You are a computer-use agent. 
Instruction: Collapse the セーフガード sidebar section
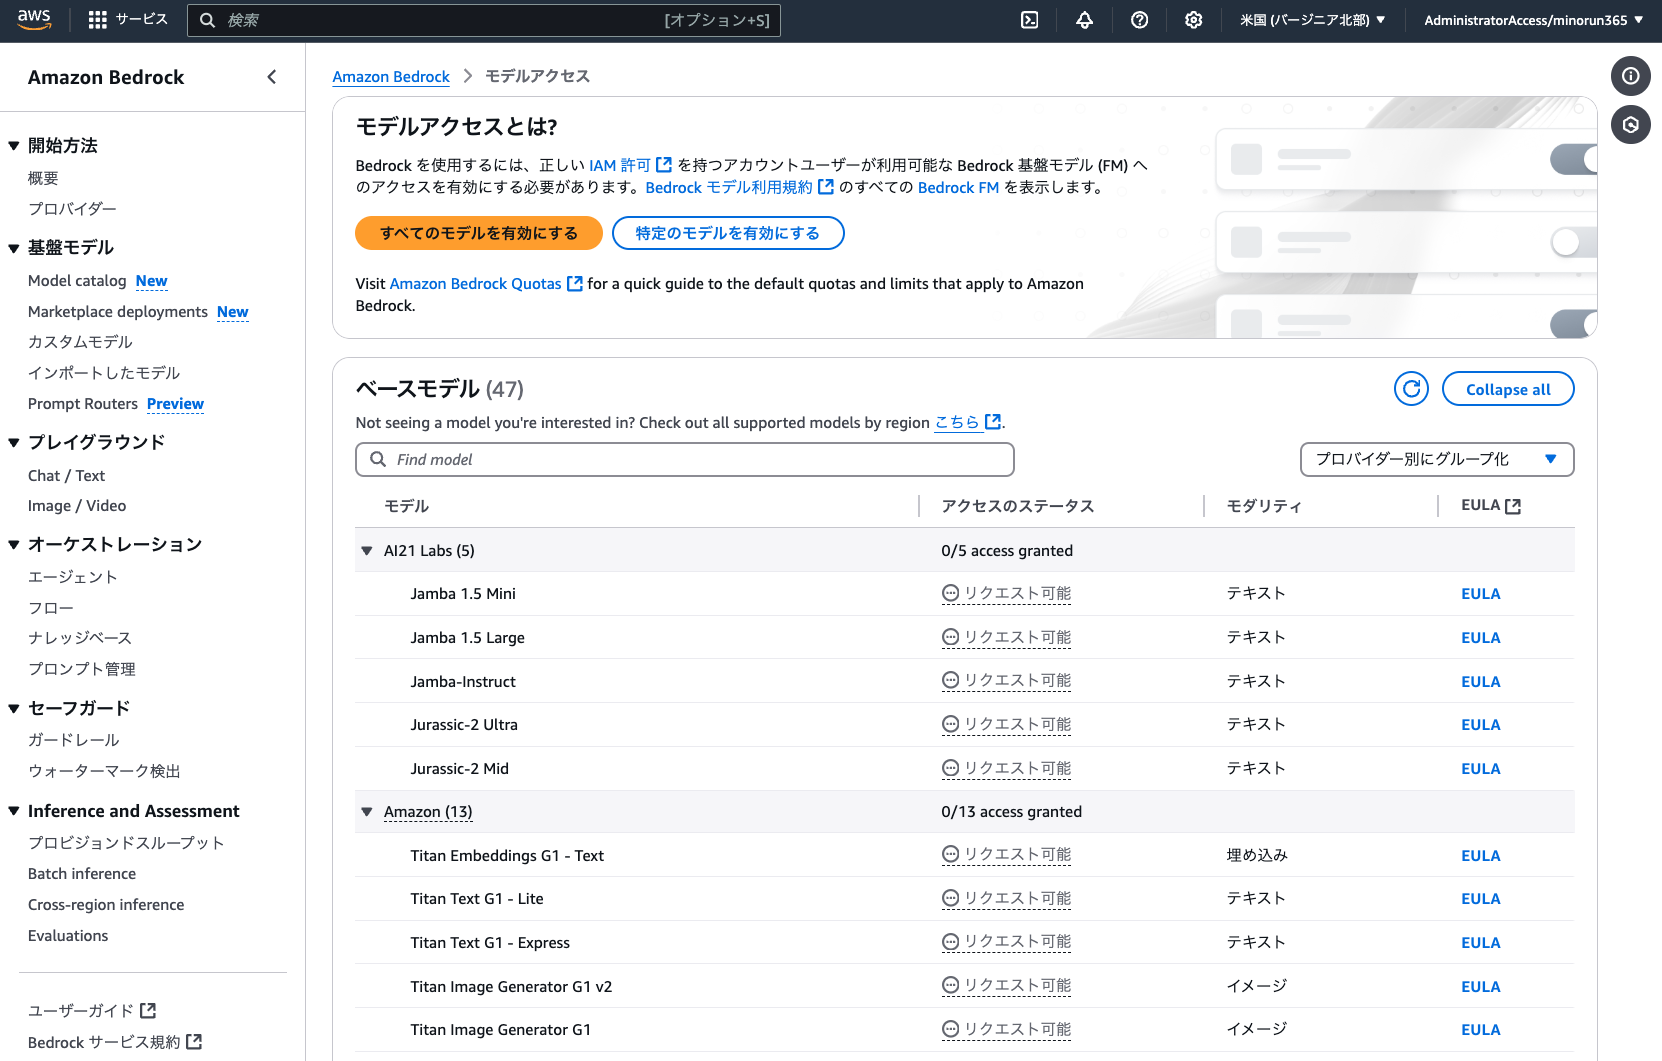[14, 708]
